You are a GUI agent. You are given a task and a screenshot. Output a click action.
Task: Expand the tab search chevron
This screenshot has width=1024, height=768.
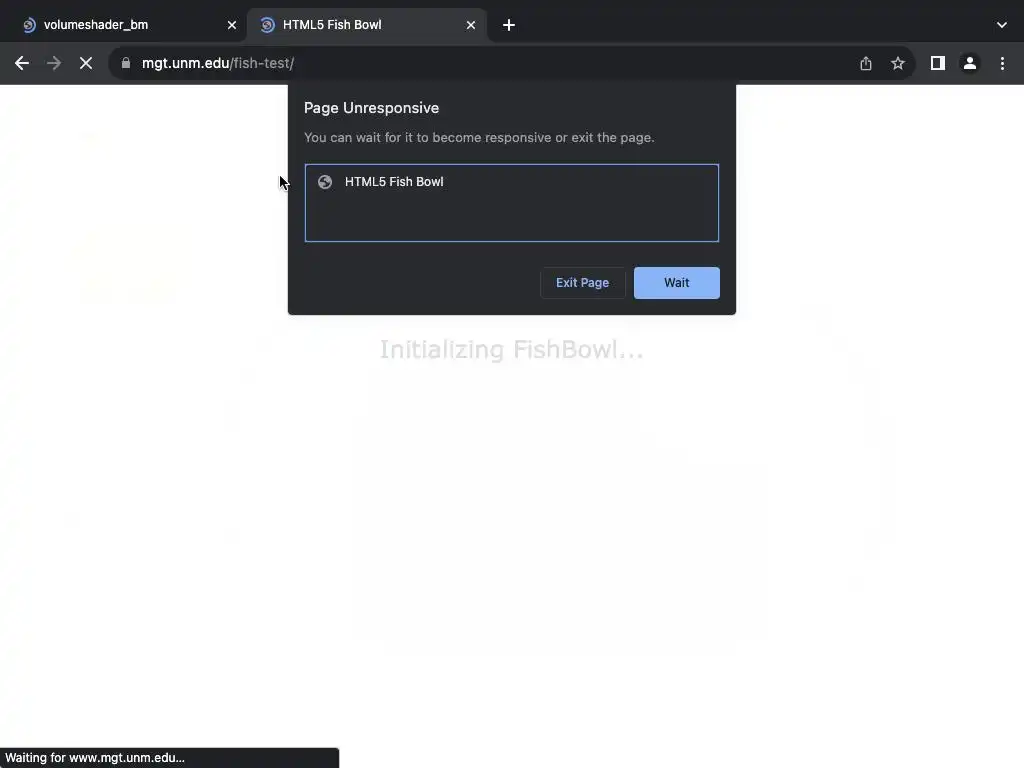pyautogui.click(x=1002, y=25)
